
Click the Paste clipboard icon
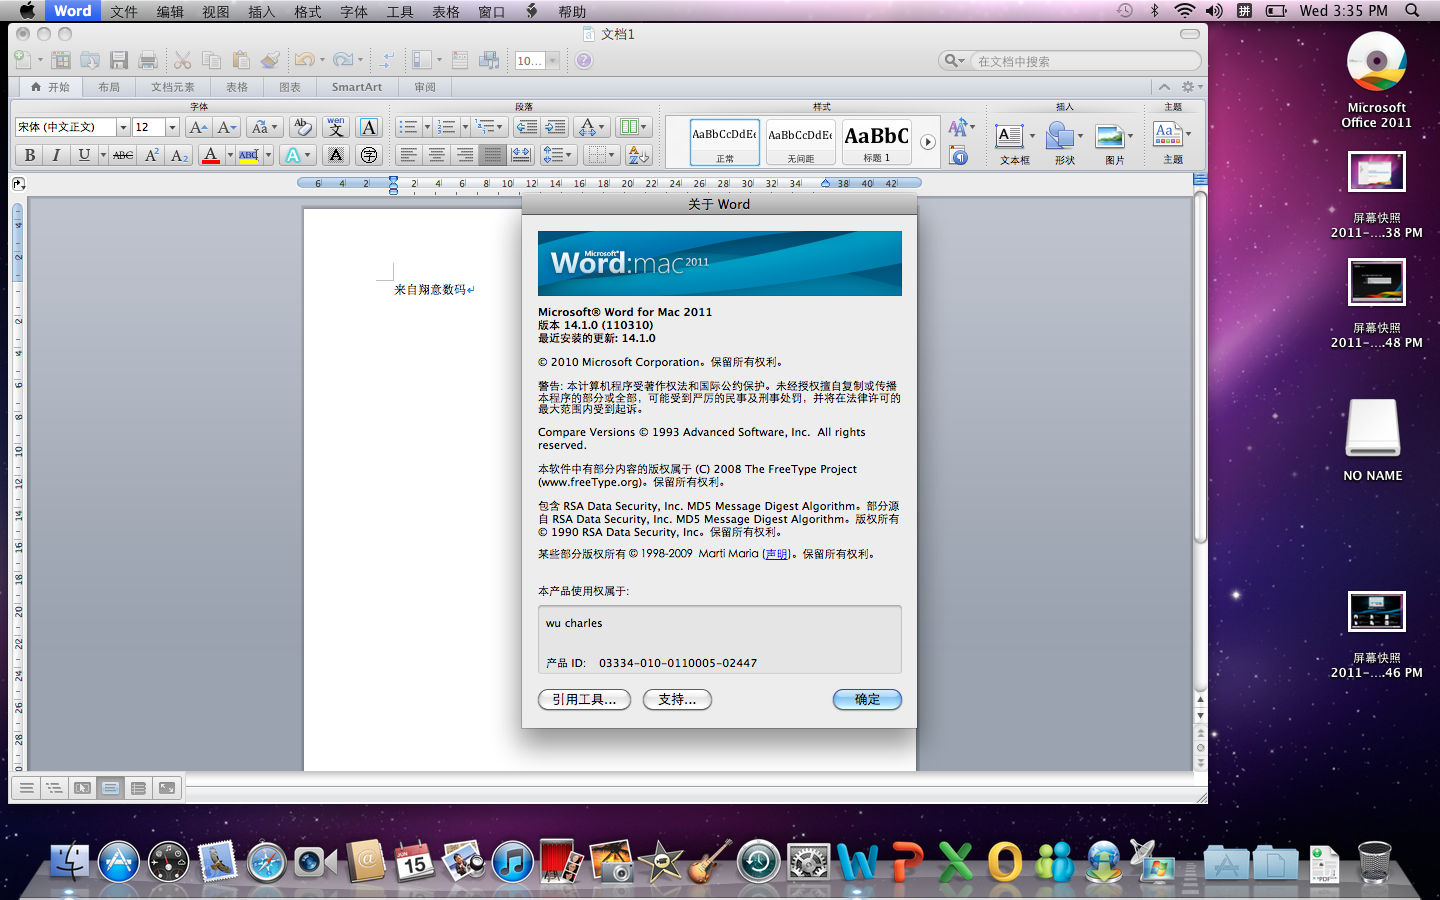click(x=240, y=60)
